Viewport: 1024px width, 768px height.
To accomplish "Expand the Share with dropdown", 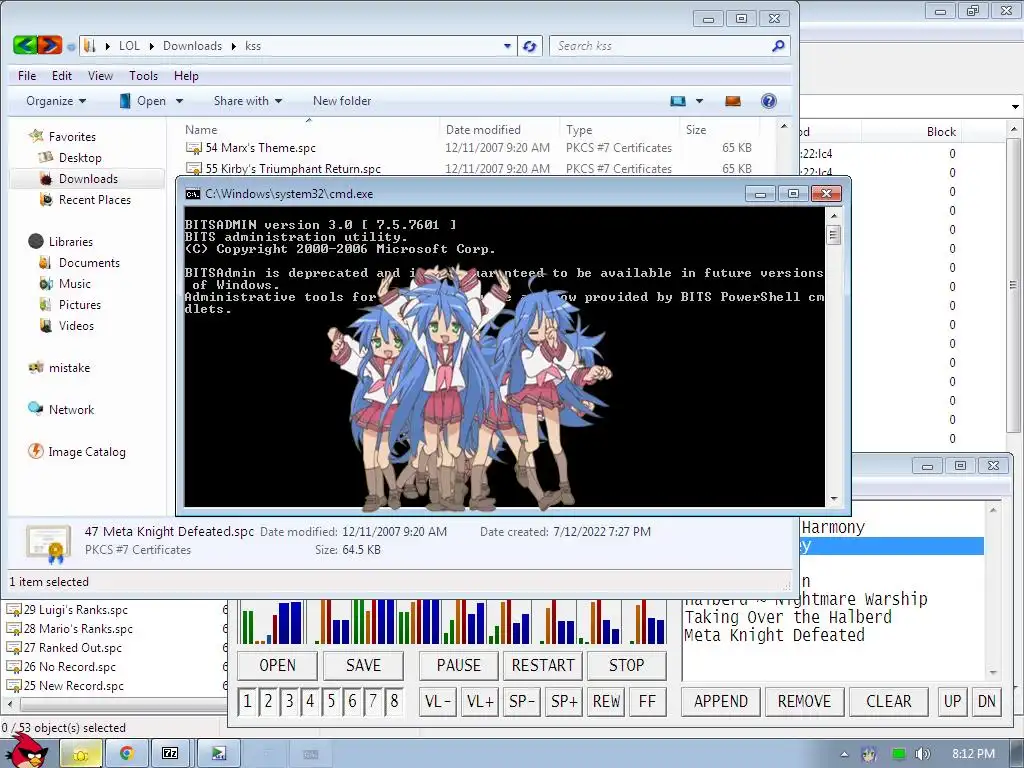I will [x=248, y=101].
